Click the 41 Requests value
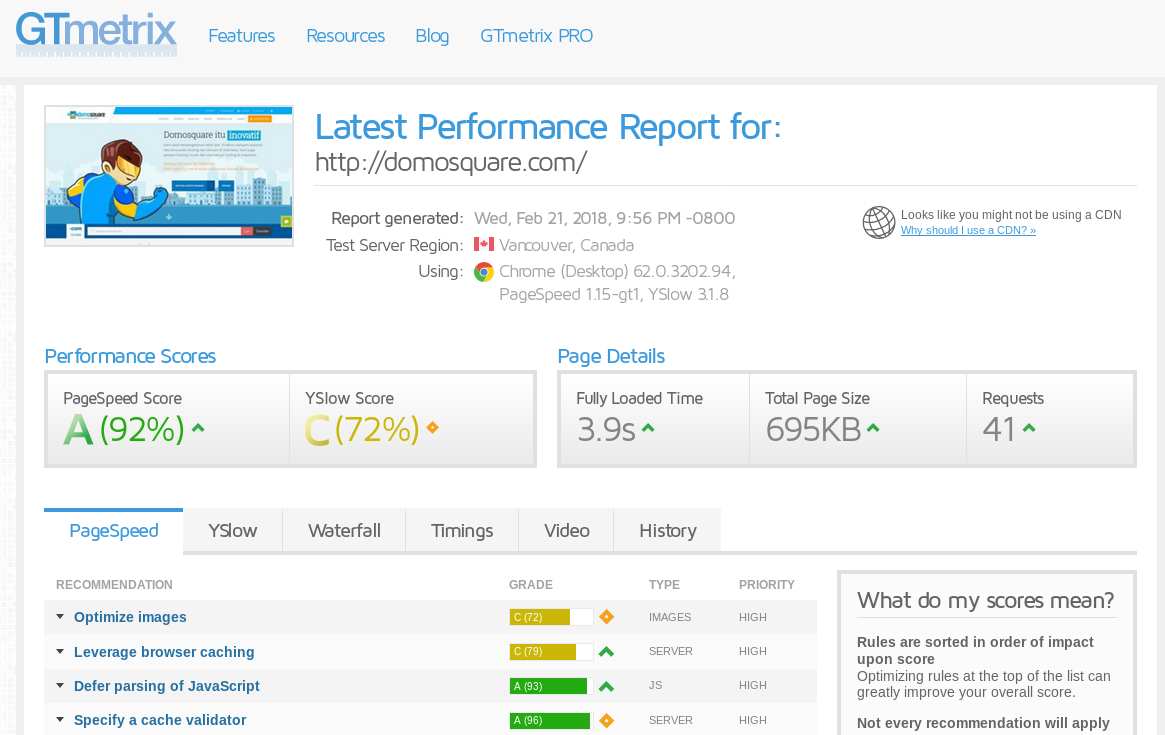The height and width of the screenshot is (735, 1165). (x=999, y=430)
